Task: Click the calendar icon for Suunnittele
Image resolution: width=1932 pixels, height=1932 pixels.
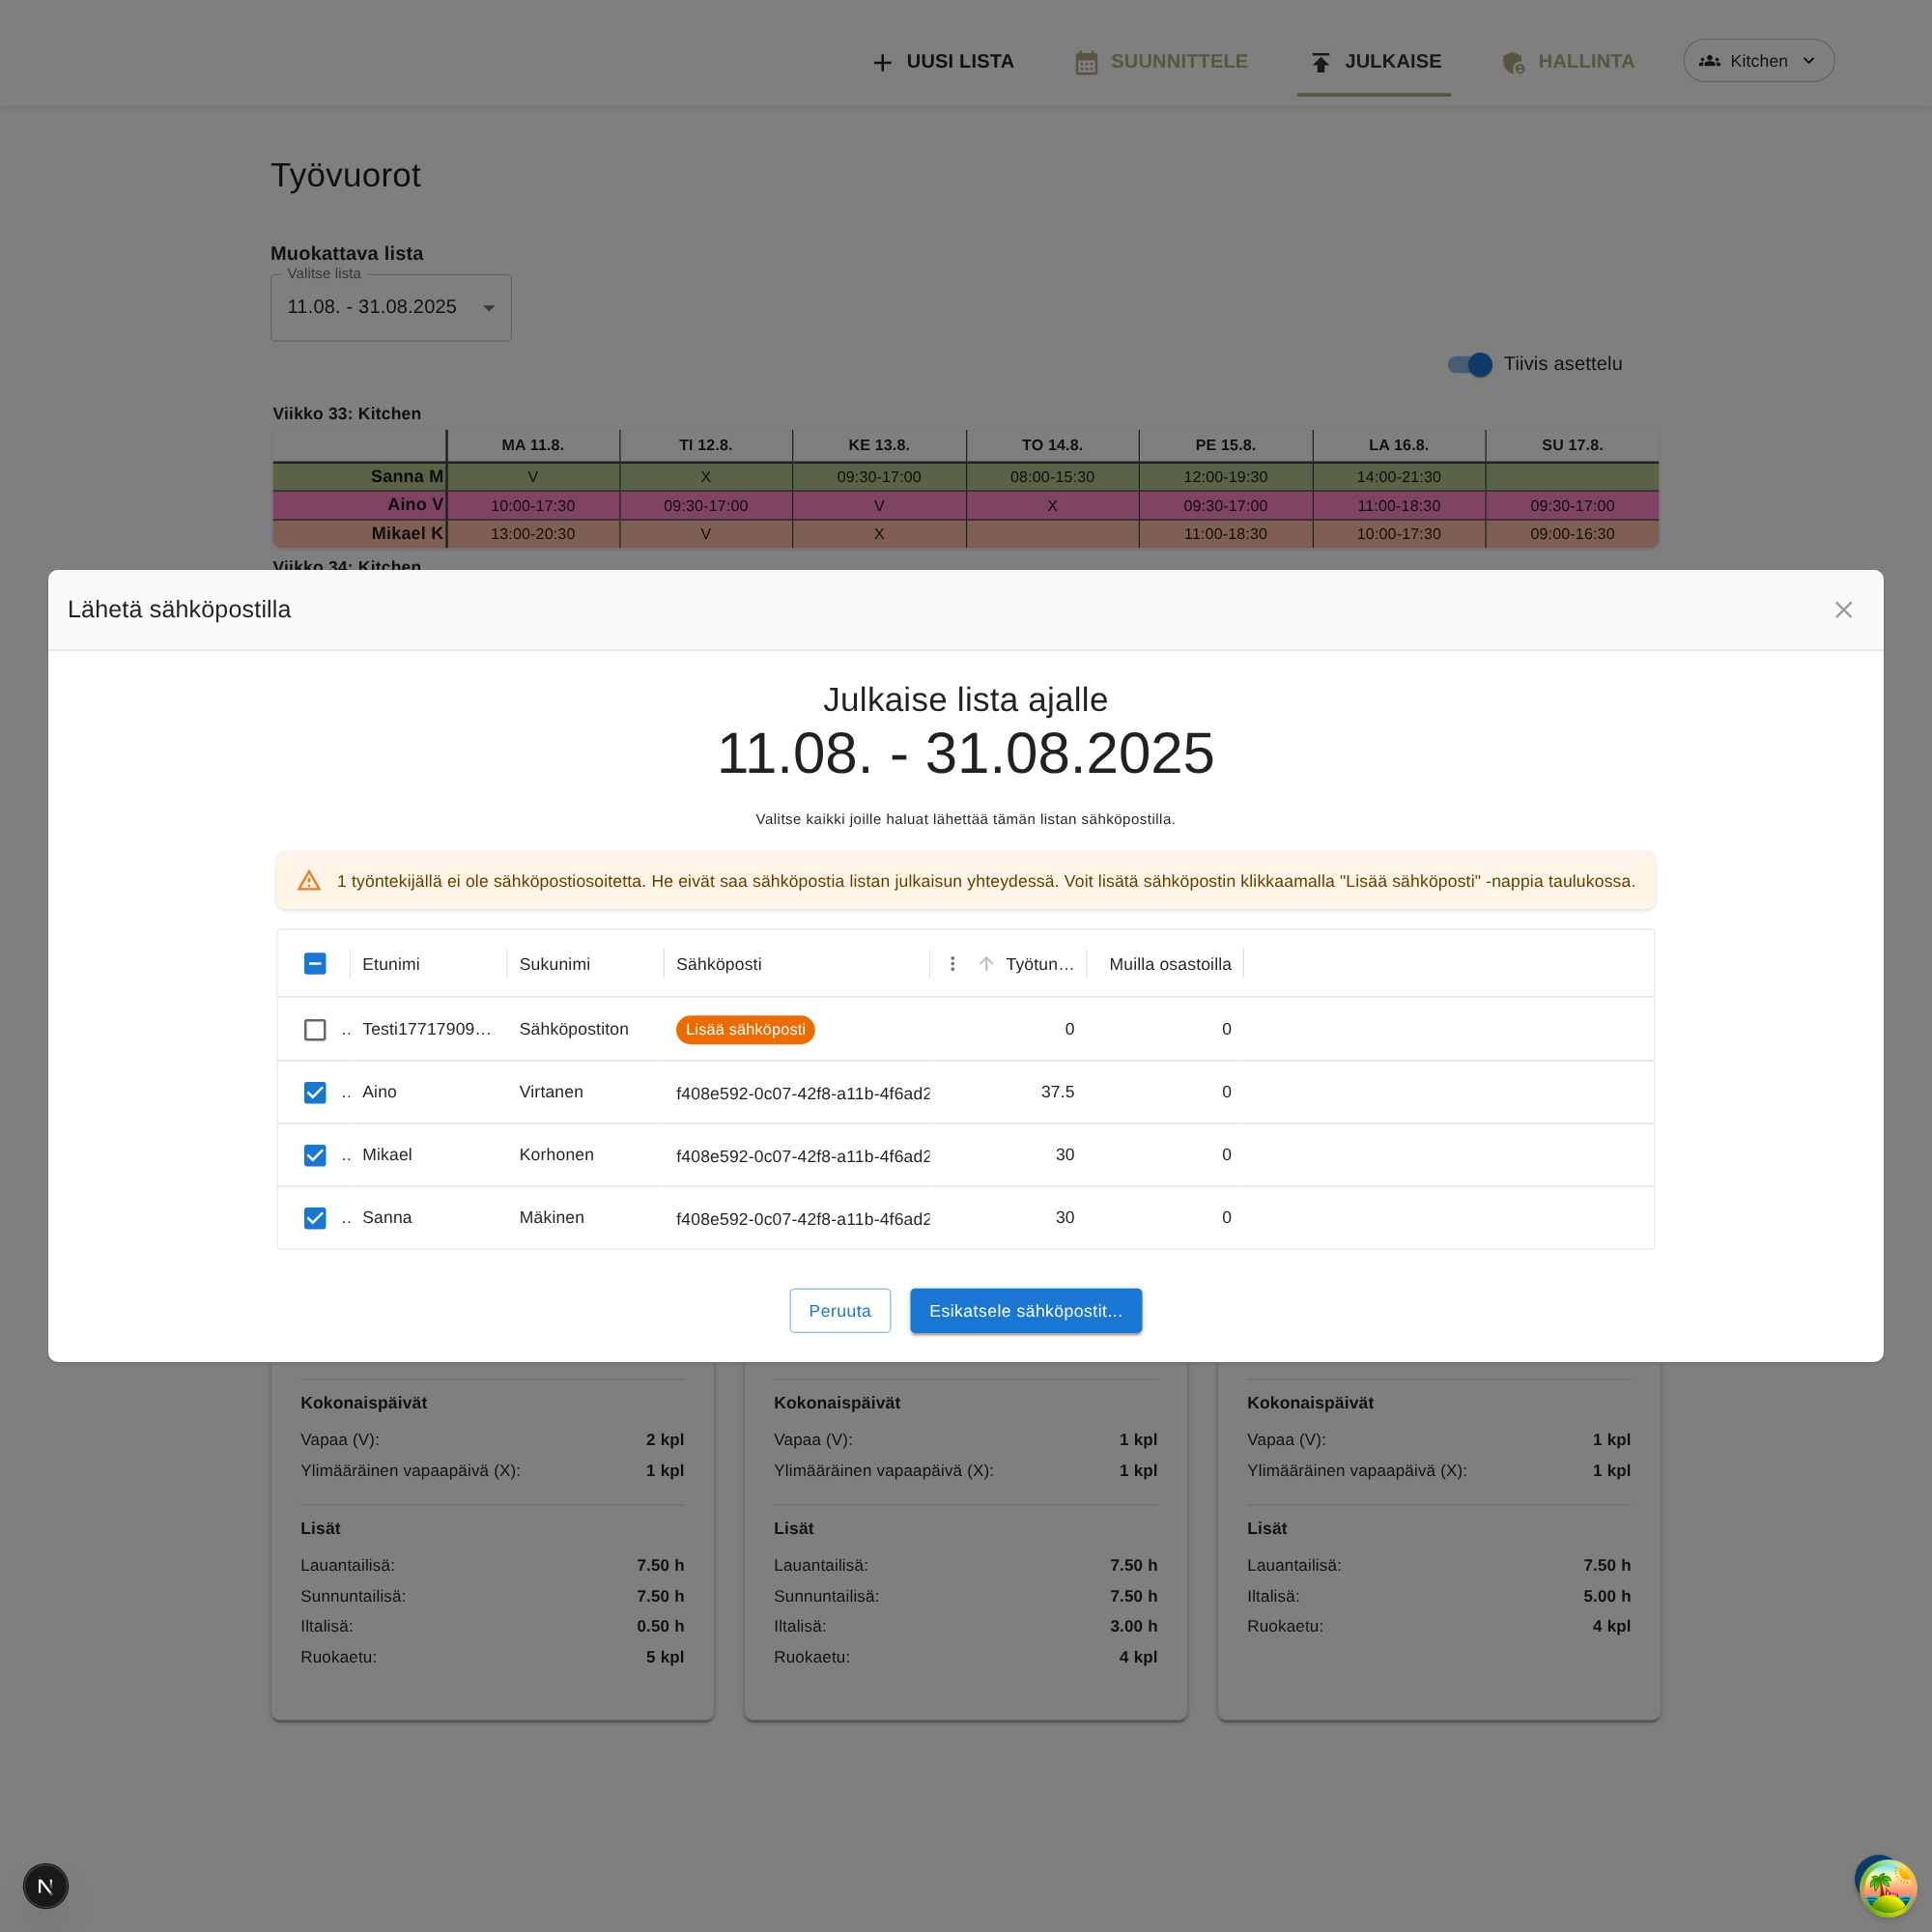Action: click(1086, 63)
